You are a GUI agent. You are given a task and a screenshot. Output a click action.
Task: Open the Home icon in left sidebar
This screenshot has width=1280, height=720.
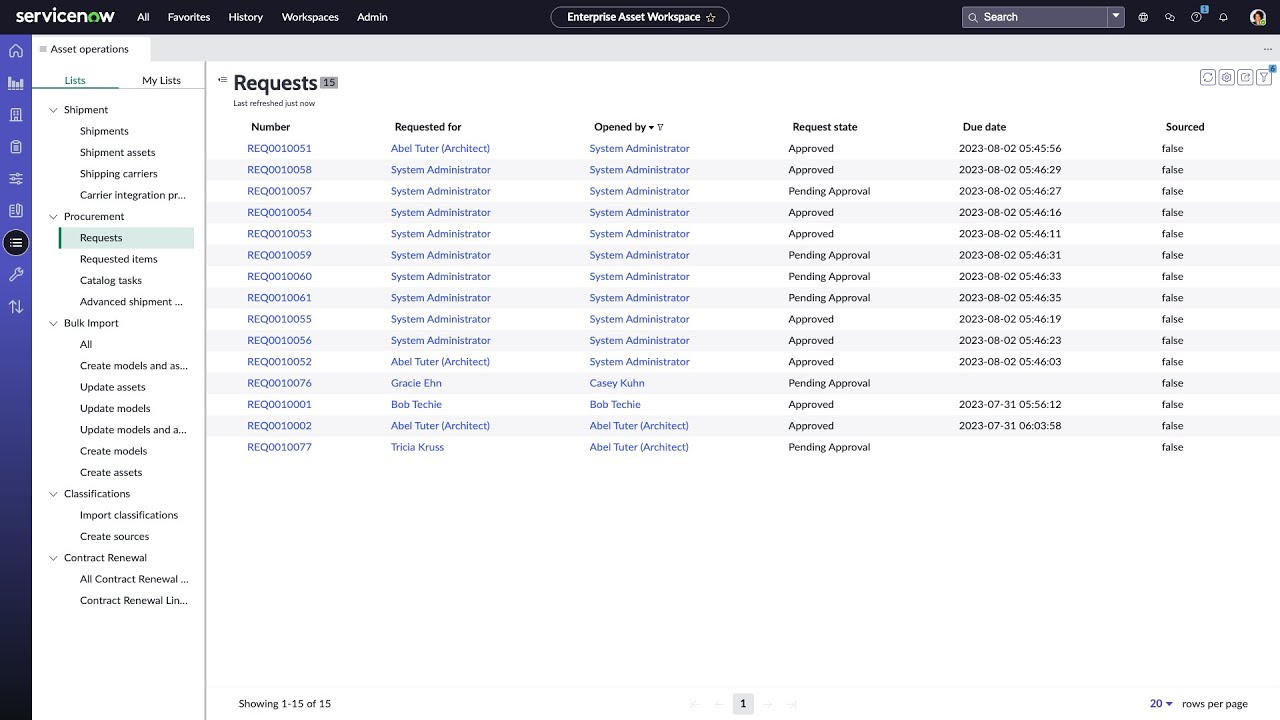click(16, 51)
